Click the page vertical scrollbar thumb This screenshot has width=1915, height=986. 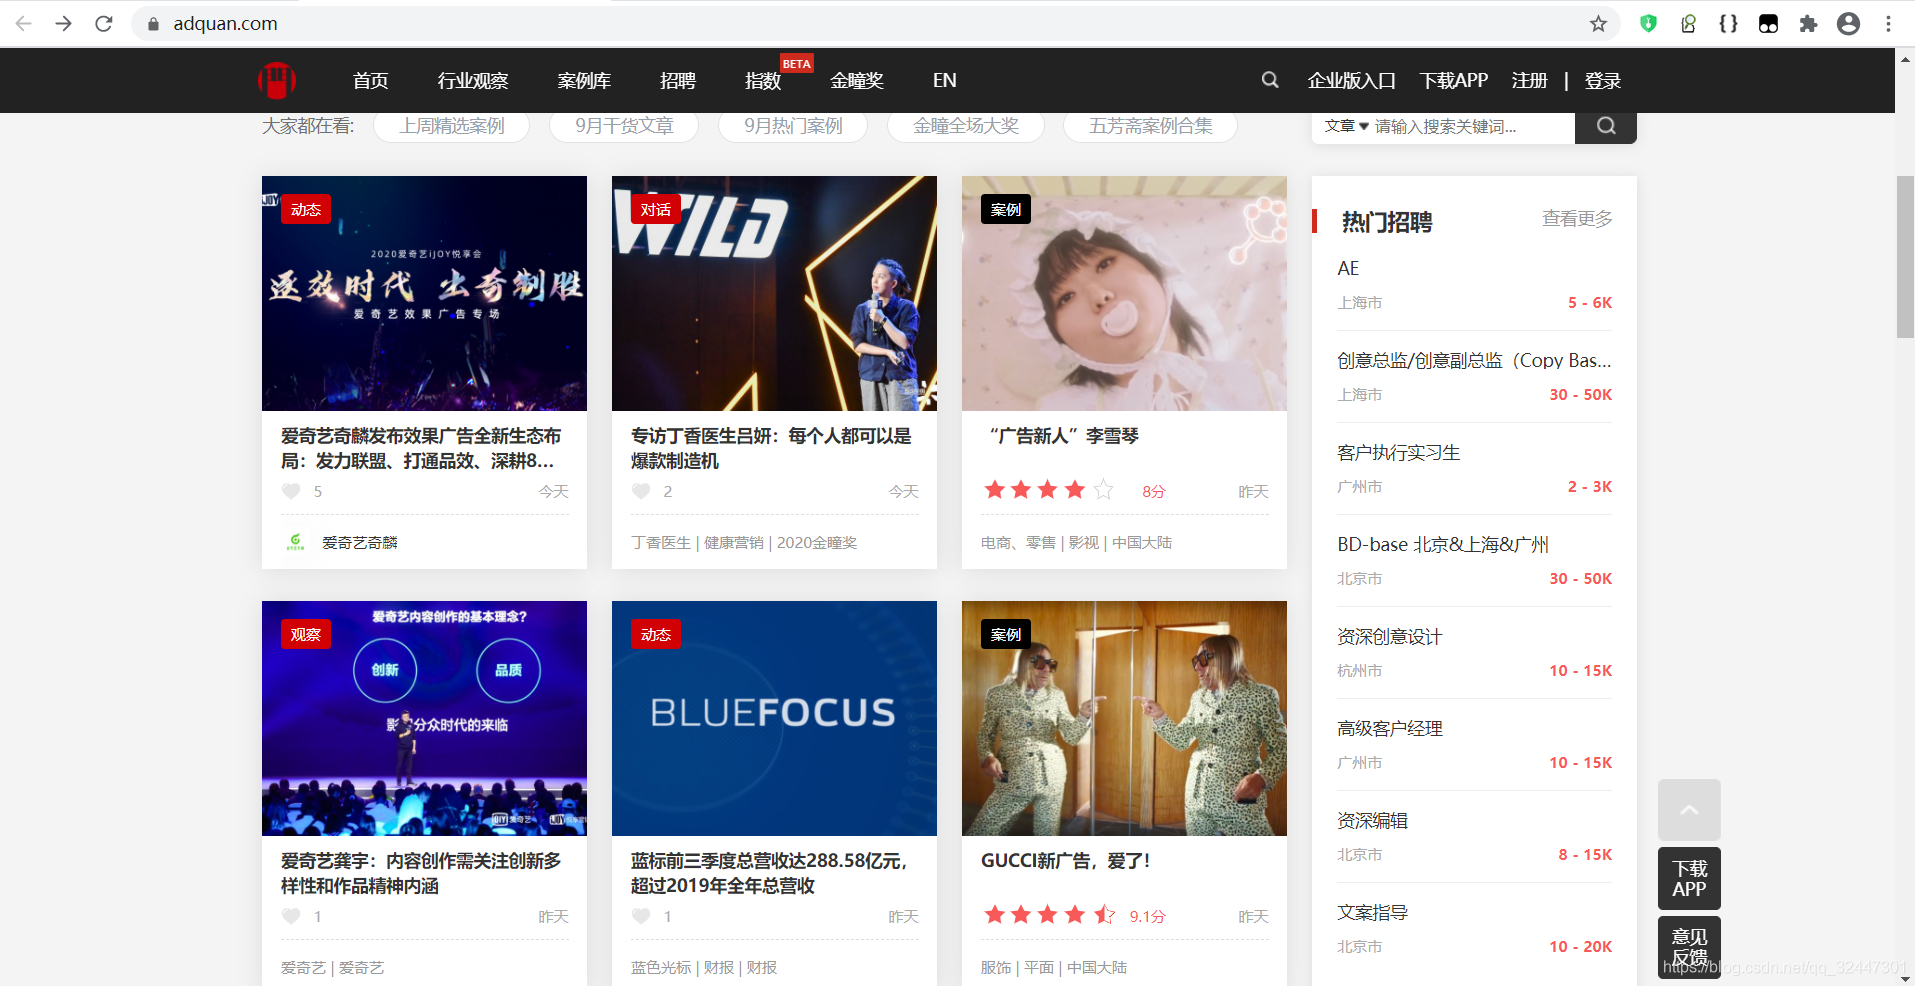coord(1905,257)
